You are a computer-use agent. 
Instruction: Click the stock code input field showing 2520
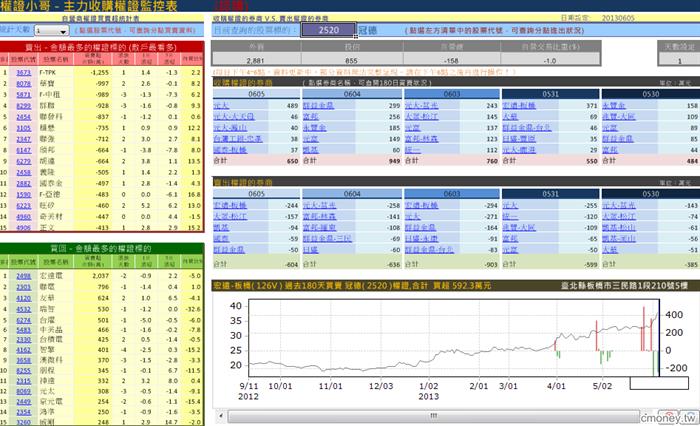pyautogui.click(x=329, y=30)
